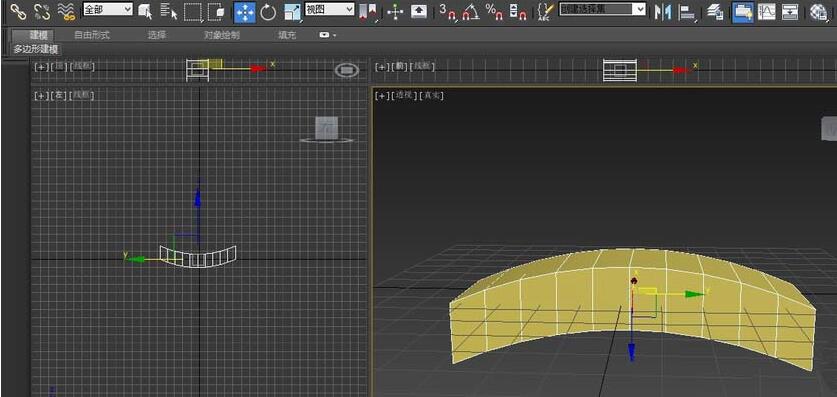Open the [真实] shading menu in perspective viewport
Viewport: 837px width, 397px height.
[x=431, y=96]
